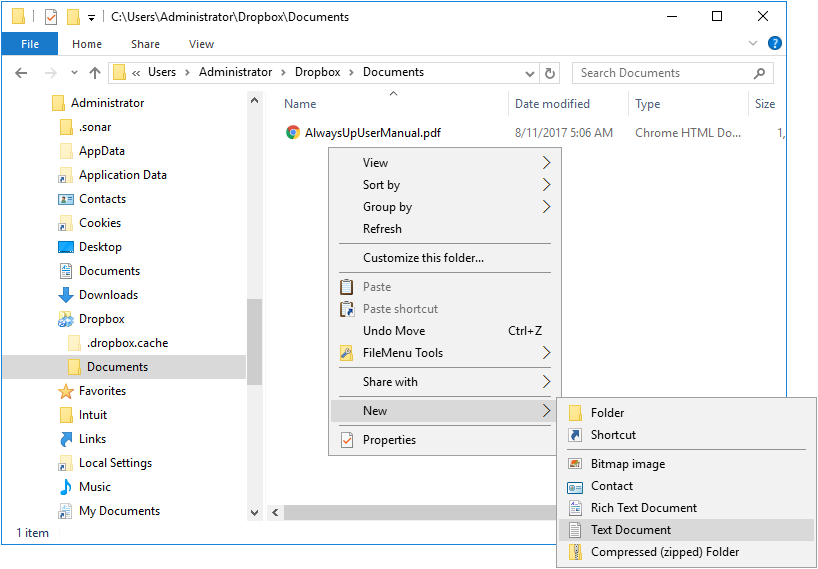The image size is (818, 569).
Task: Click the Favorites star icon
Action: (x=66, y=391)
